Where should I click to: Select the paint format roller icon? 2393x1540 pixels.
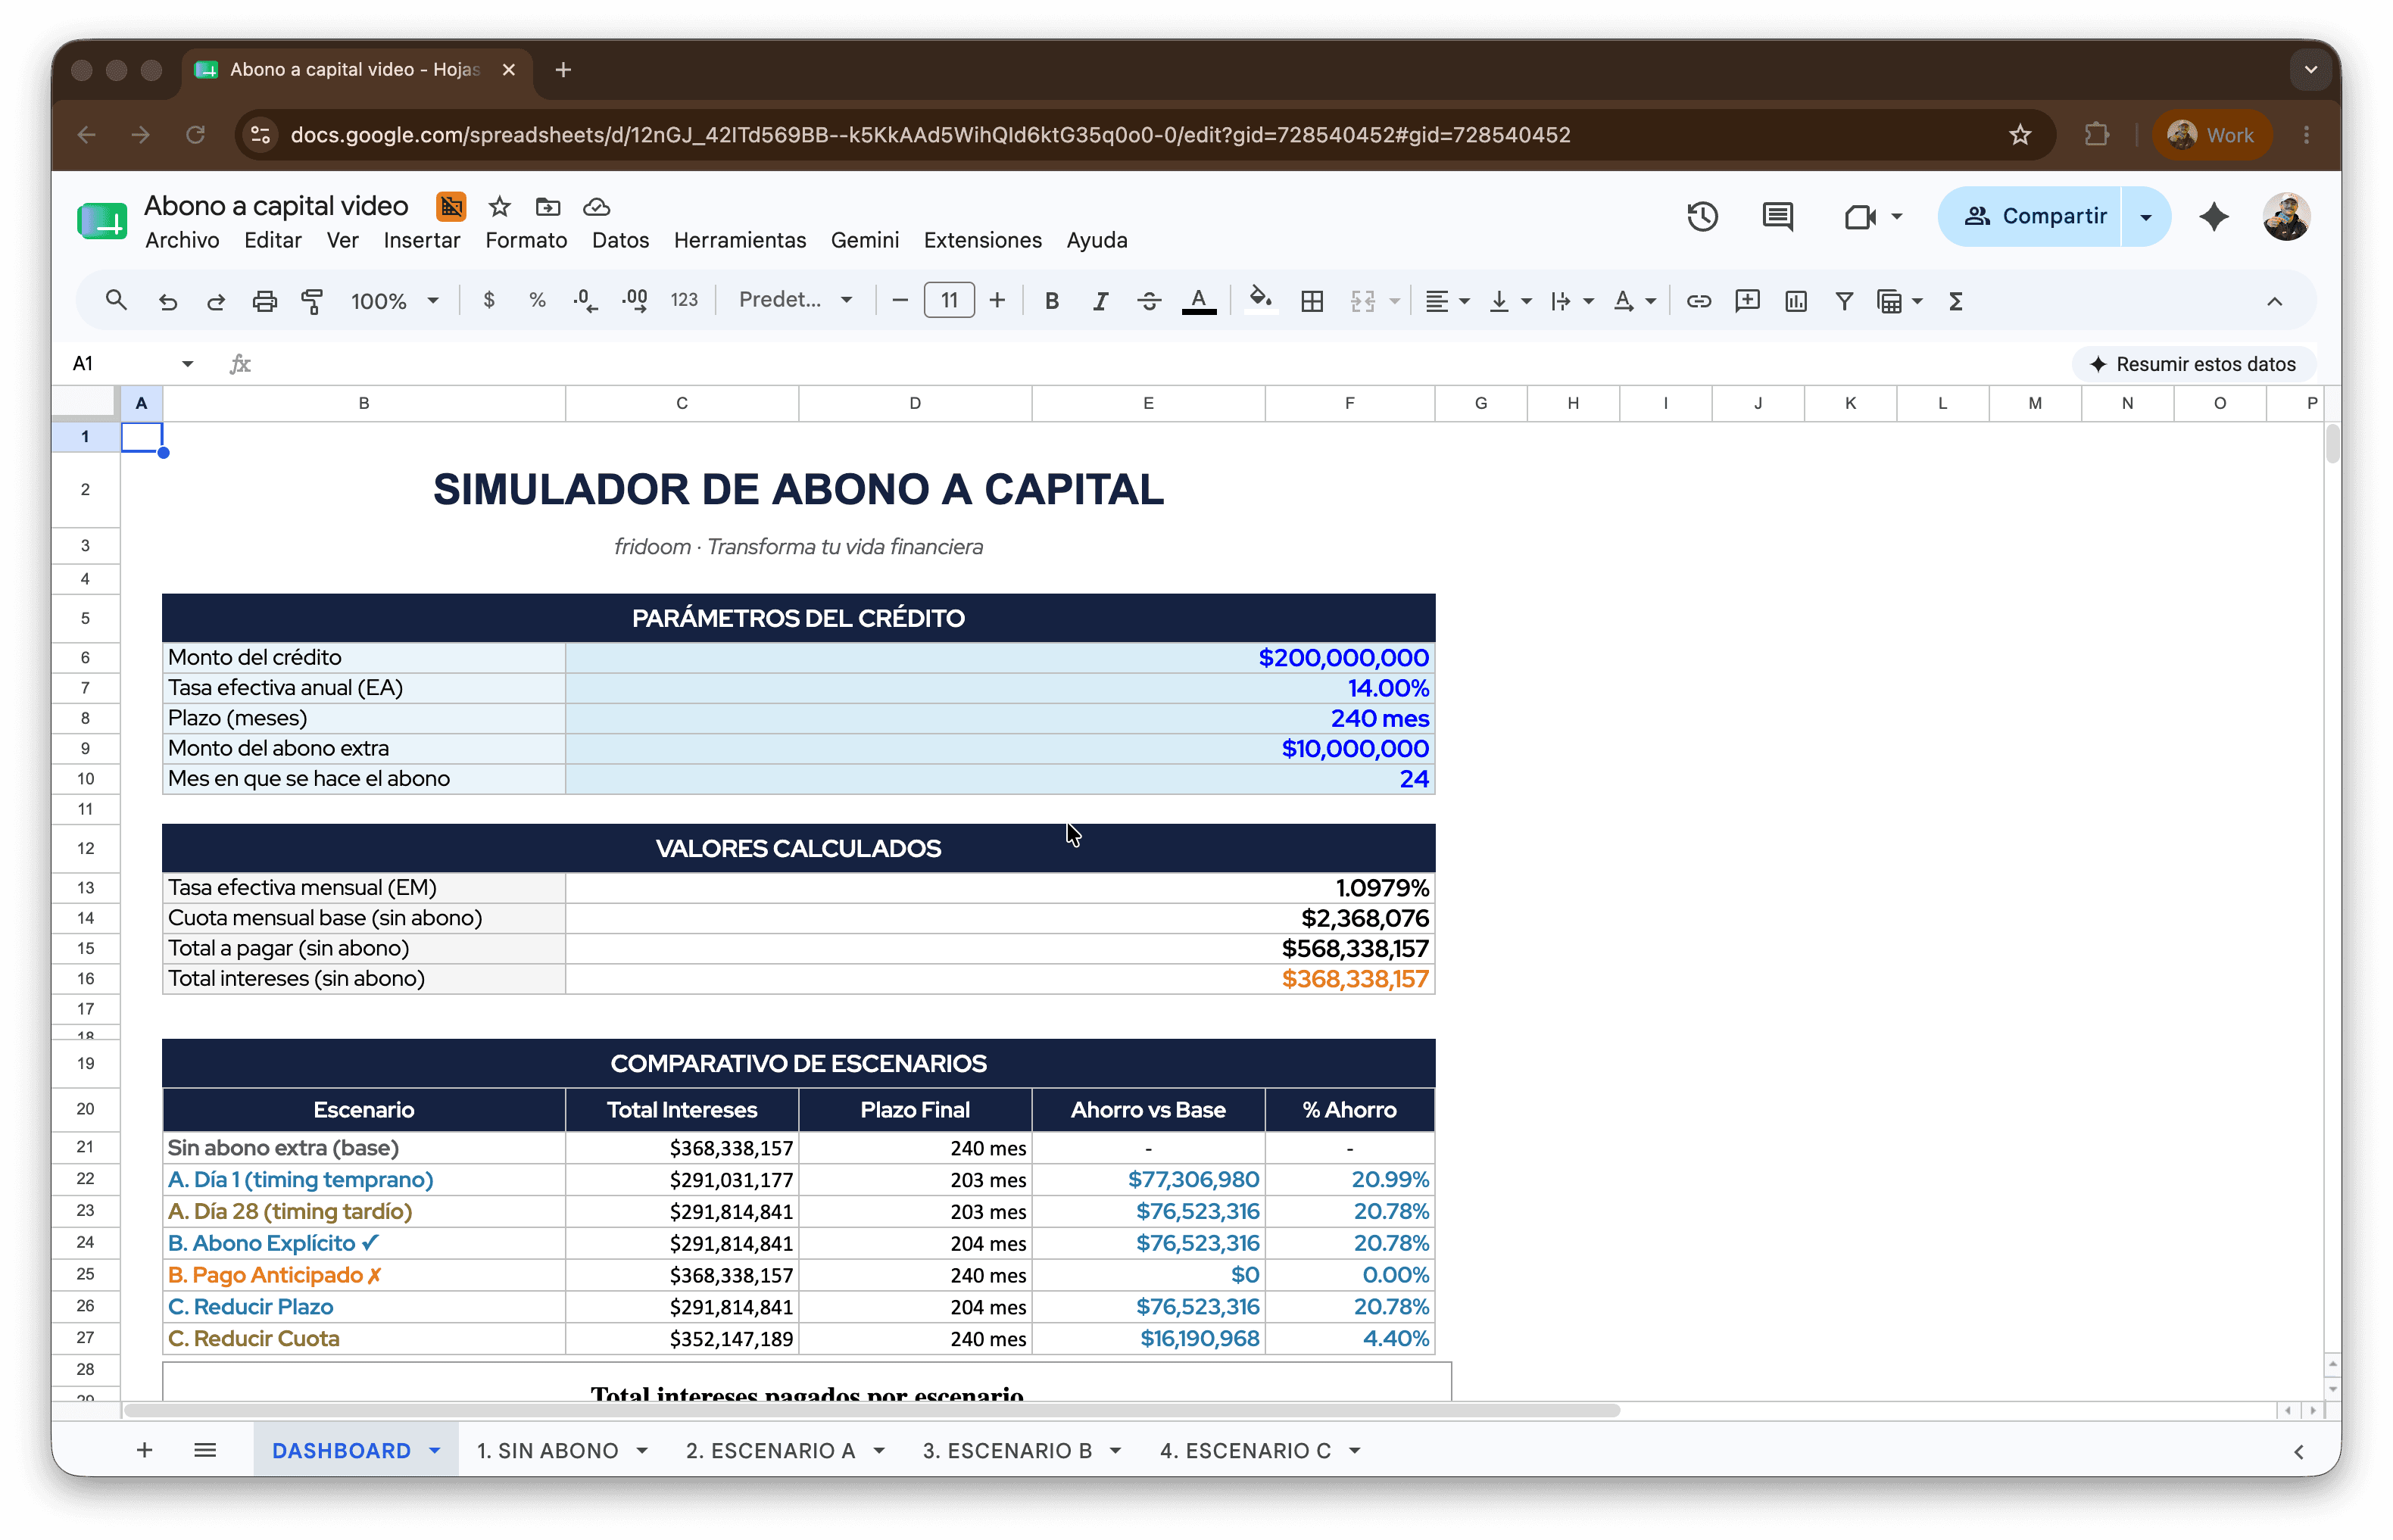tap(312, 301)
